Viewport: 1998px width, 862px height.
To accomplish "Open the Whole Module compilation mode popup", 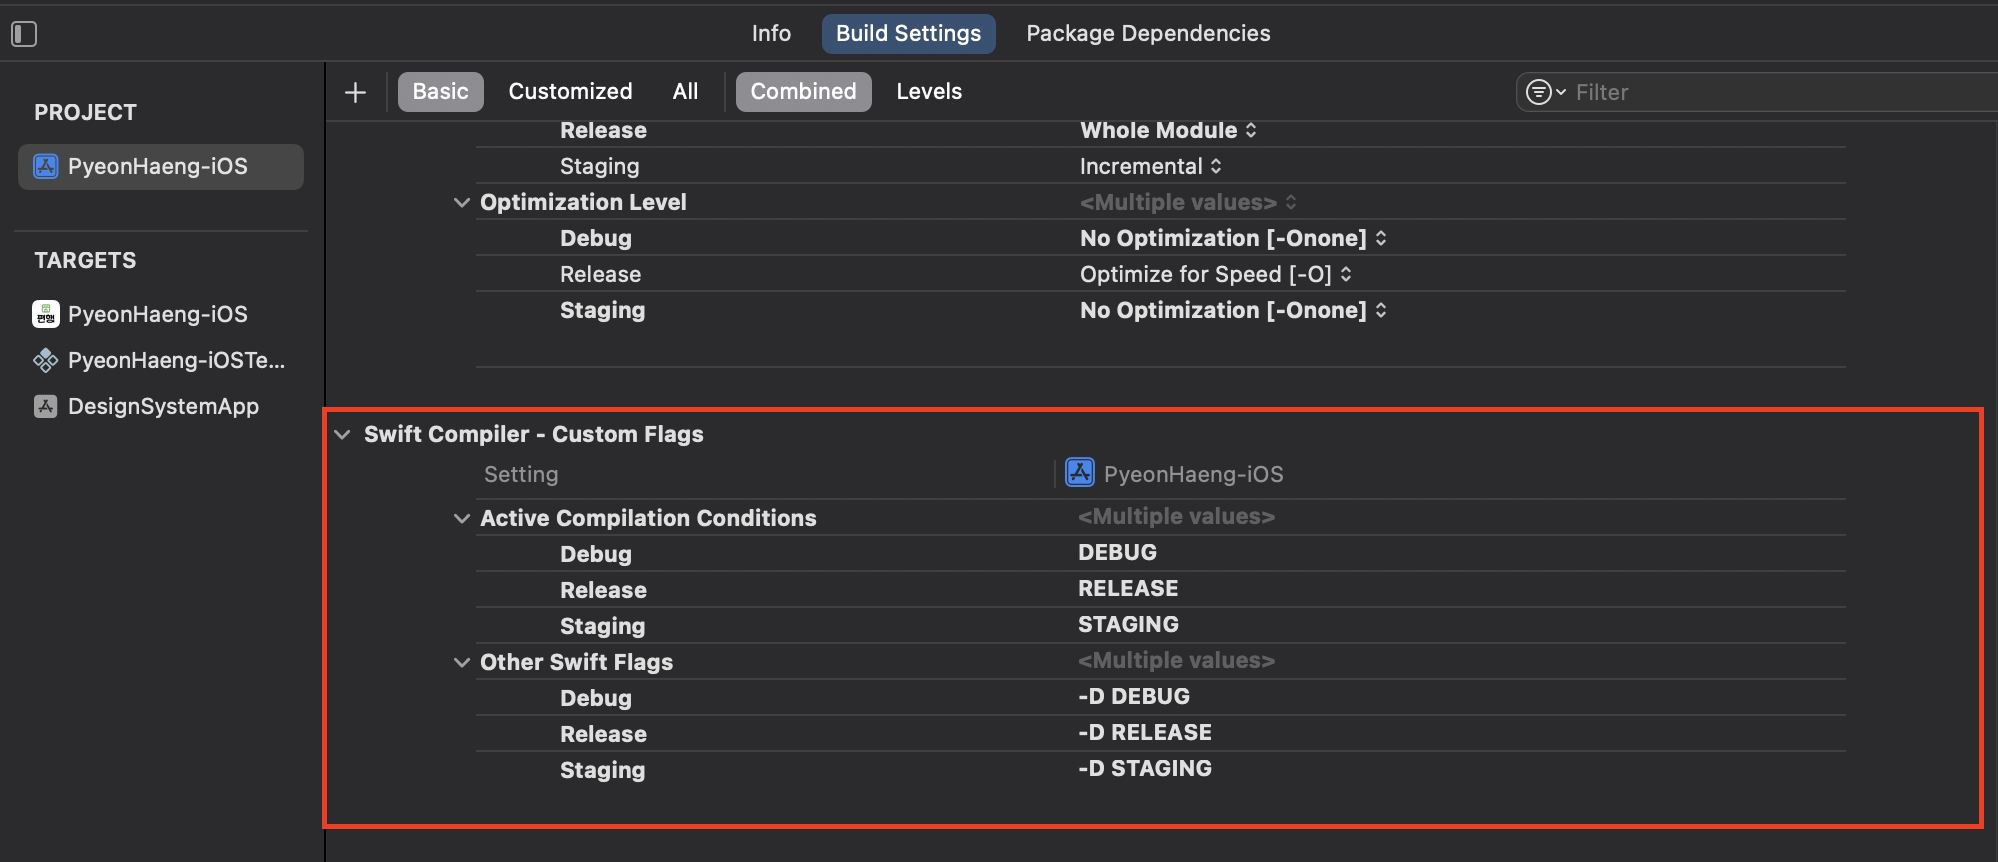I will 1169,130.
